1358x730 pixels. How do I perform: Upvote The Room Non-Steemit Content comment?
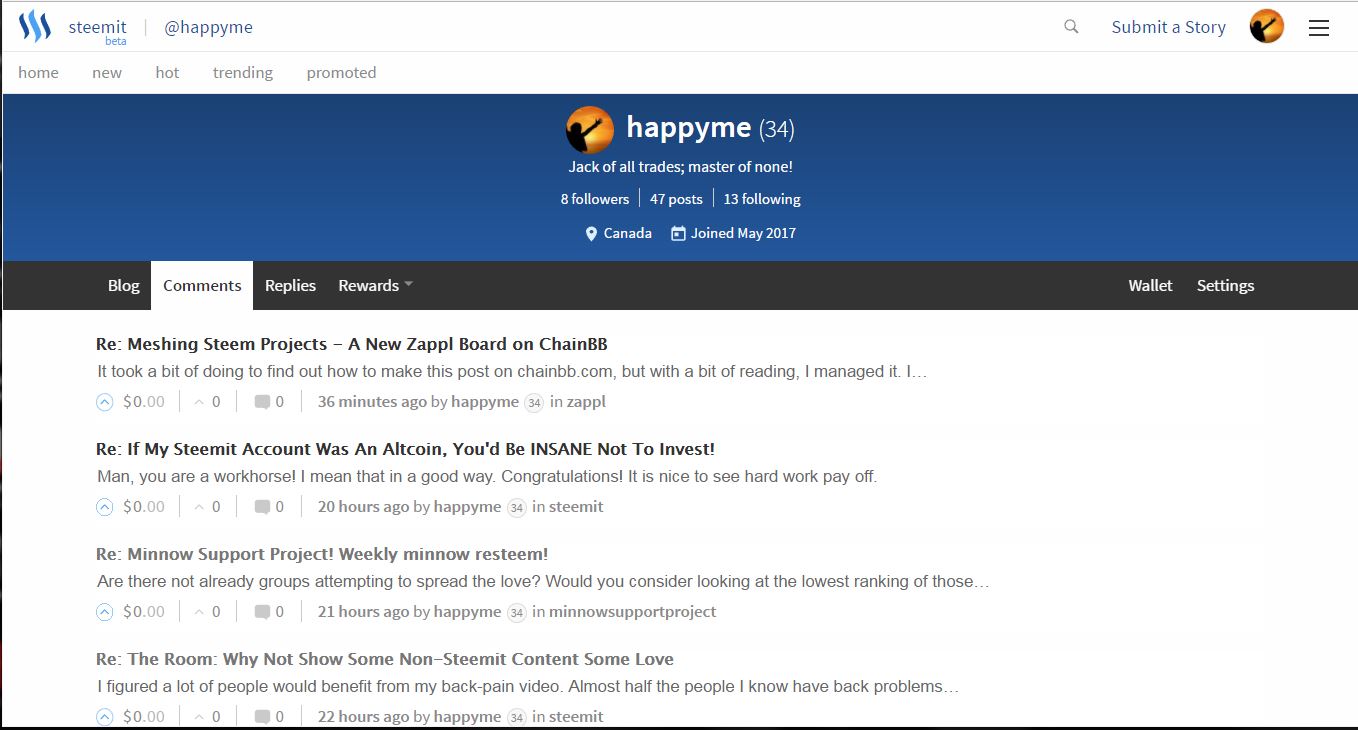click(105, 717)
